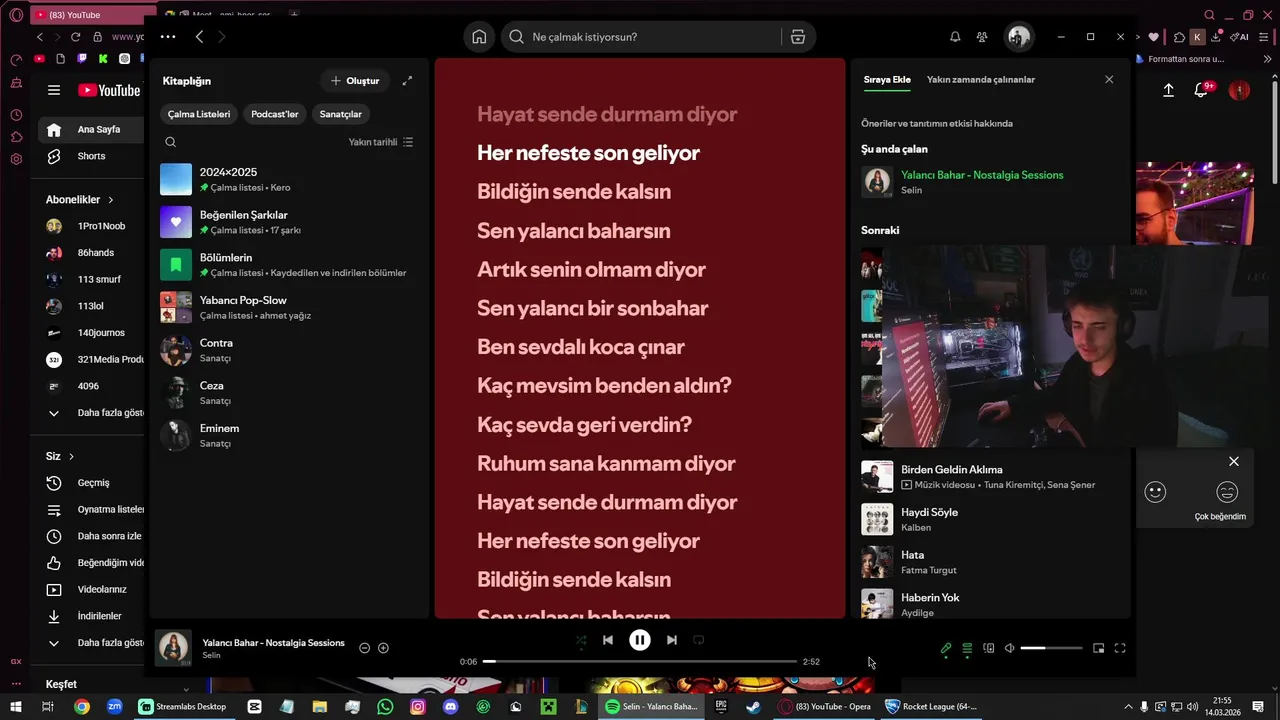Open now playing Yalancı Bahar in queue

(x=990, y=182)
